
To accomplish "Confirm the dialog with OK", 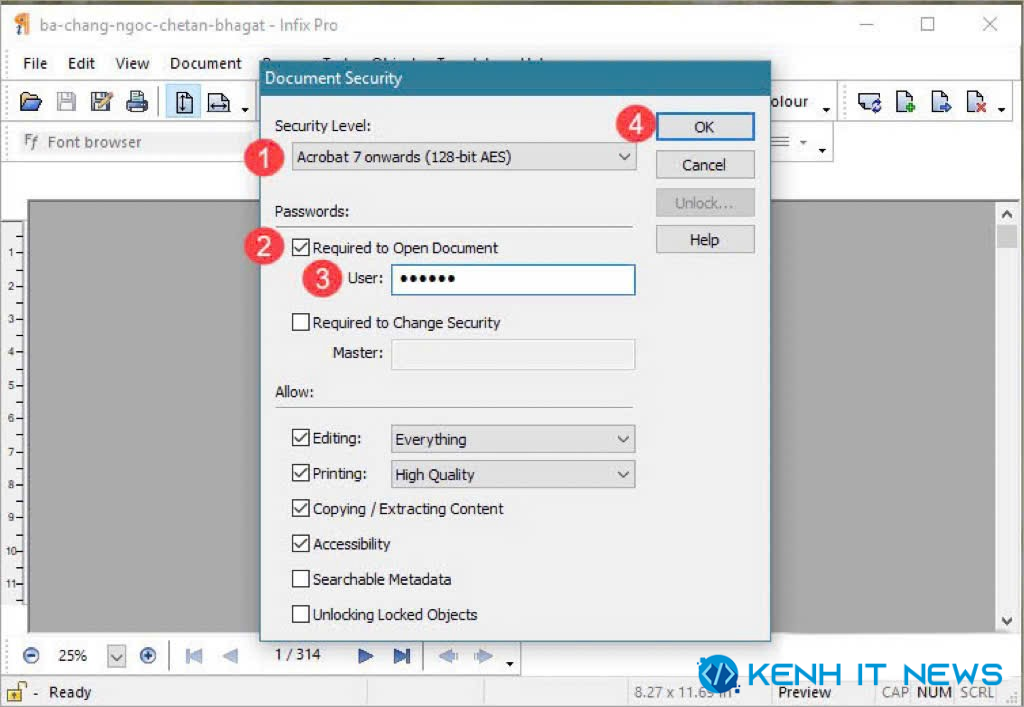I will click(x=705, y=127).
